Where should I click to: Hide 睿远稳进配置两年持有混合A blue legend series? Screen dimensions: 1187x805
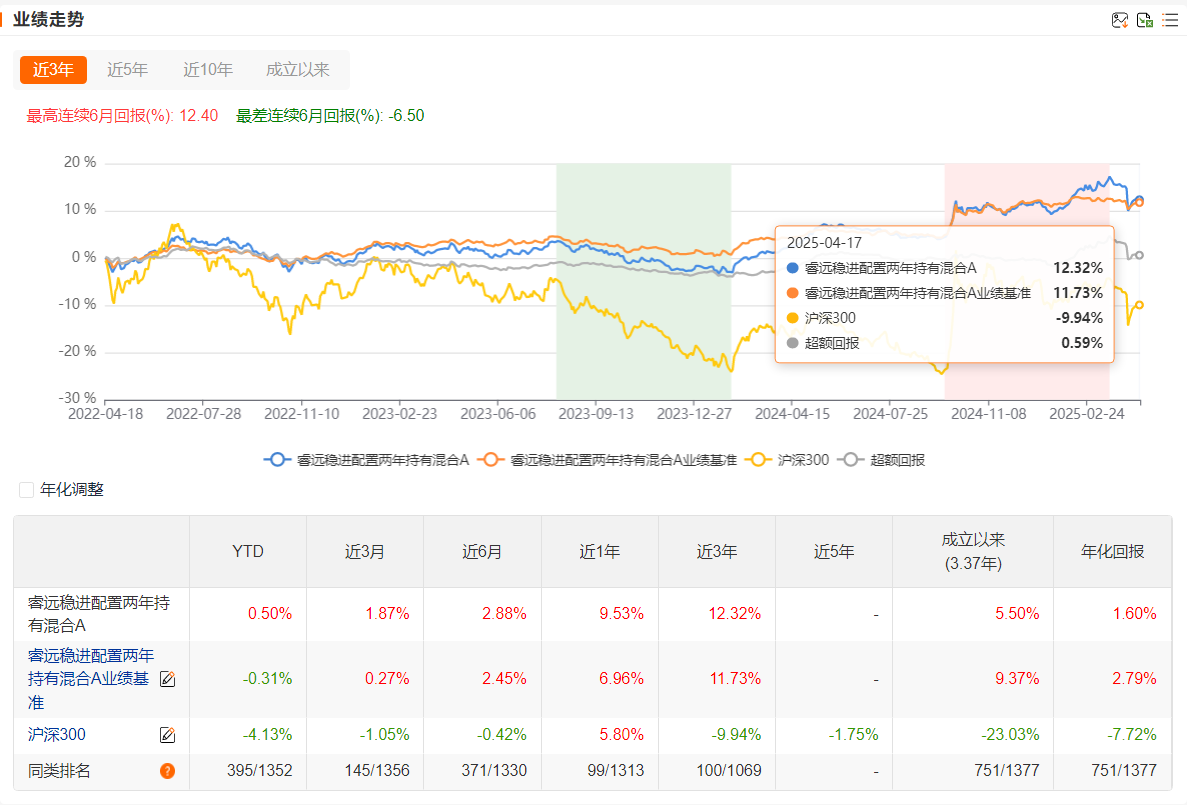click(x=277, y=460)
